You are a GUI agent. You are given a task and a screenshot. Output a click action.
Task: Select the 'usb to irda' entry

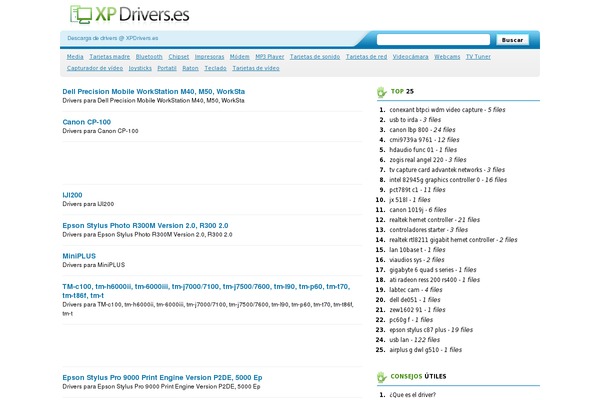pos(415,120)
